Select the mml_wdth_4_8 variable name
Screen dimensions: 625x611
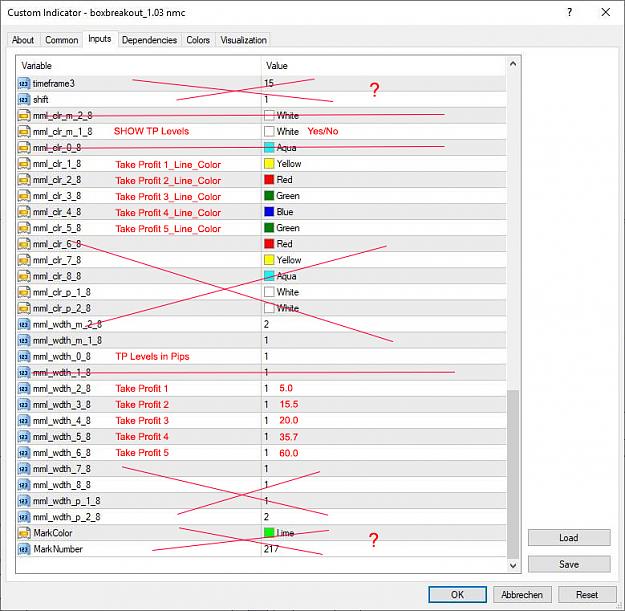62,421
